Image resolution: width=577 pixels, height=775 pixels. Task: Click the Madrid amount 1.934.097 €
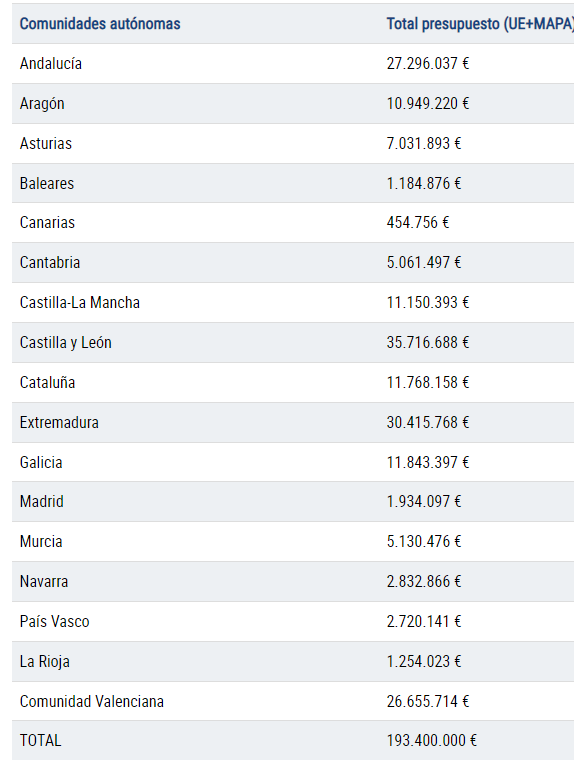pyautogui.click(x=424, y=502)
